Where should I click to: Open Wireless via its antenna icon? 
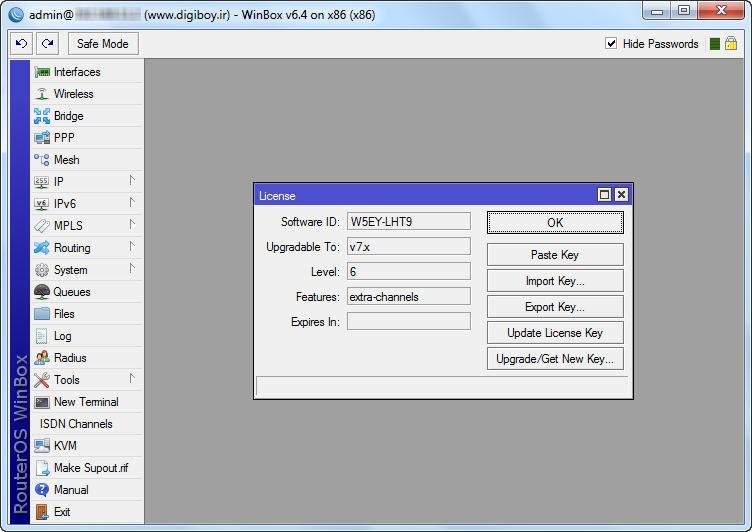[42, 94]
